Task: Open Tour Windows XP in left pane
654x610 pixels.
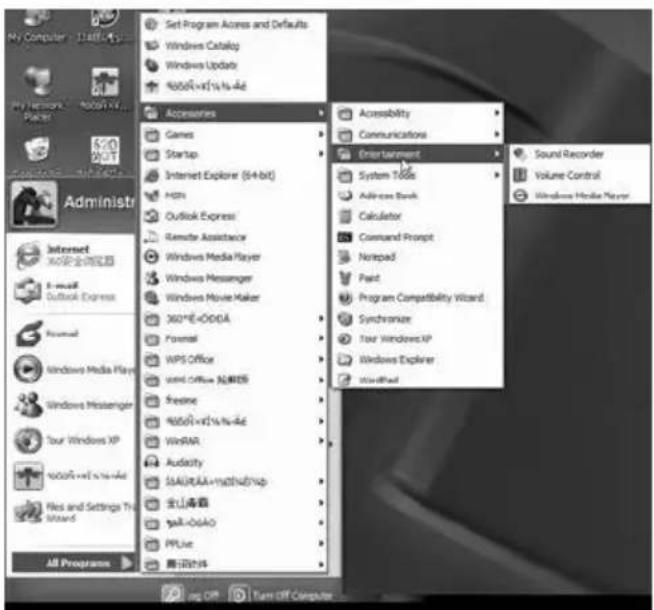Action: coord(73,440)
